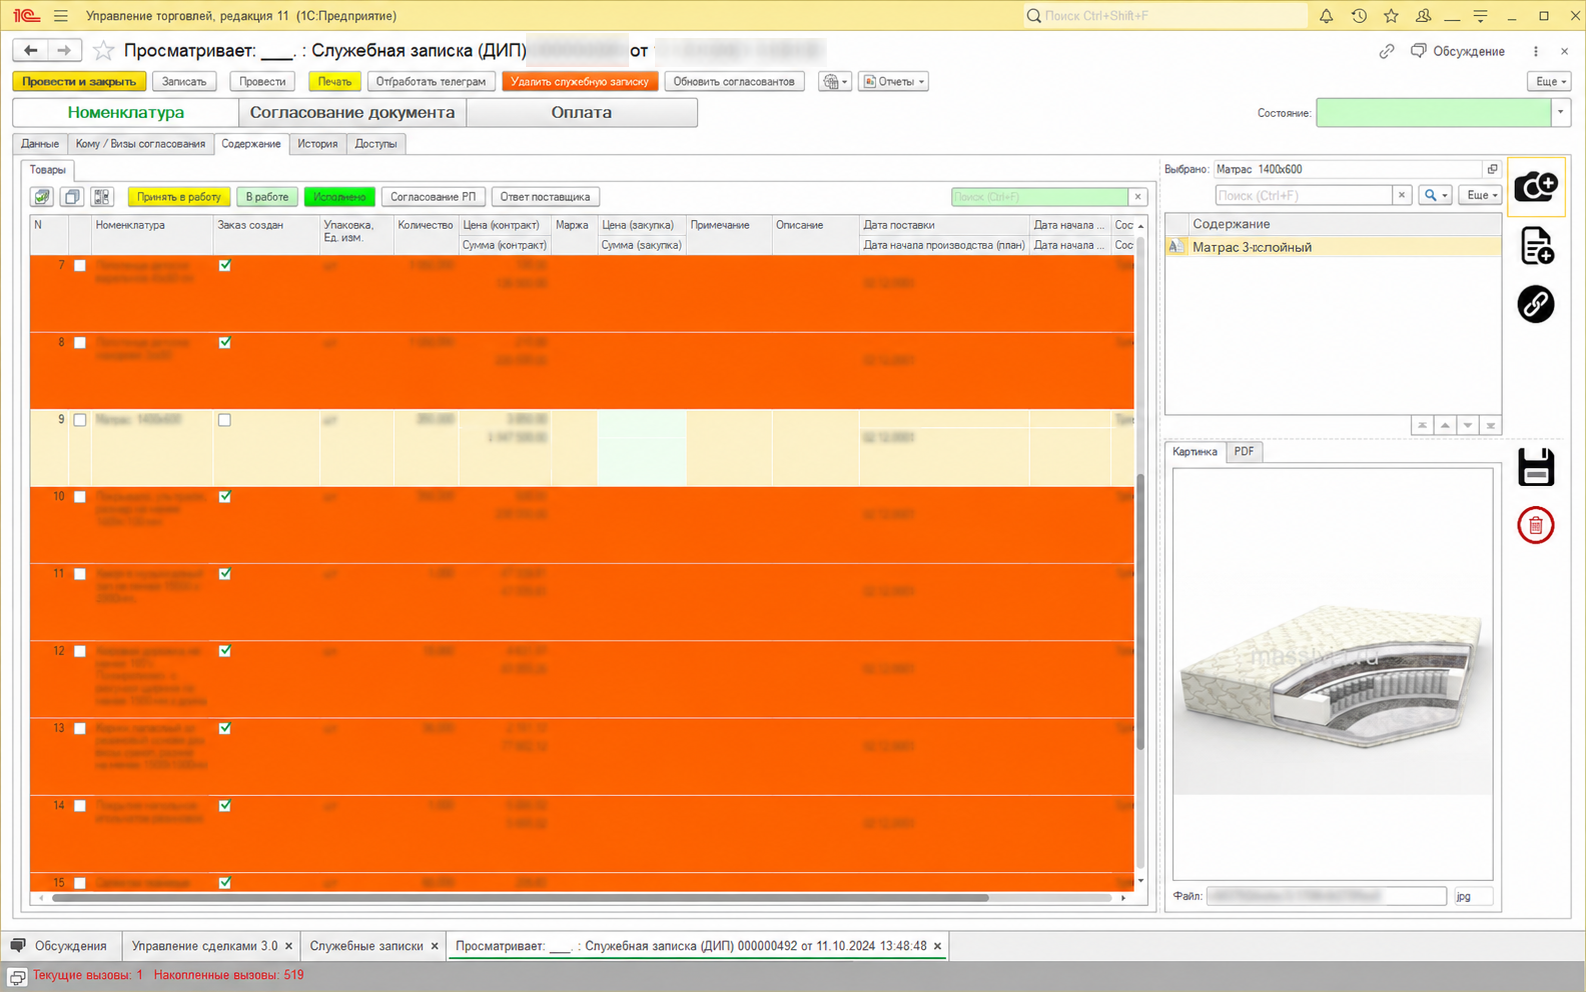Open the three-dot more menu near Обсуждение
This screenshot has width=1586, height=992.
point(1536,51)
